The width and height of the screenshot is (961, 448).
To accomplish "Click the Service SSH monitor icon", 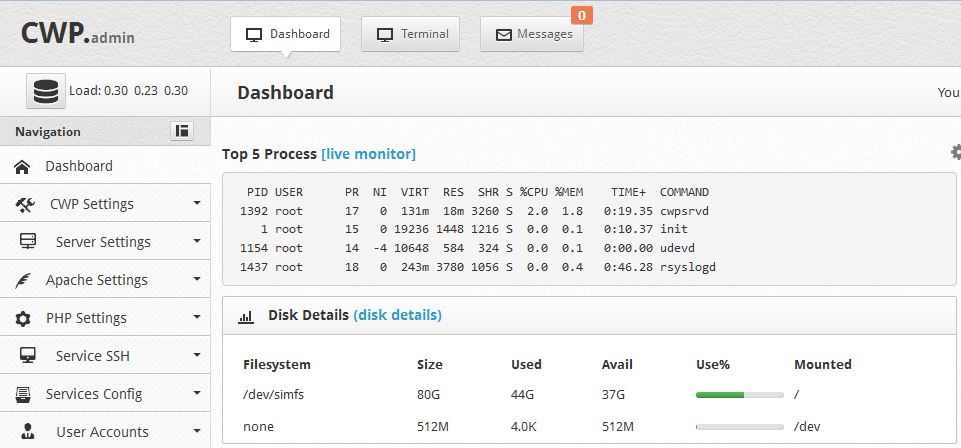I will point(28,356).
